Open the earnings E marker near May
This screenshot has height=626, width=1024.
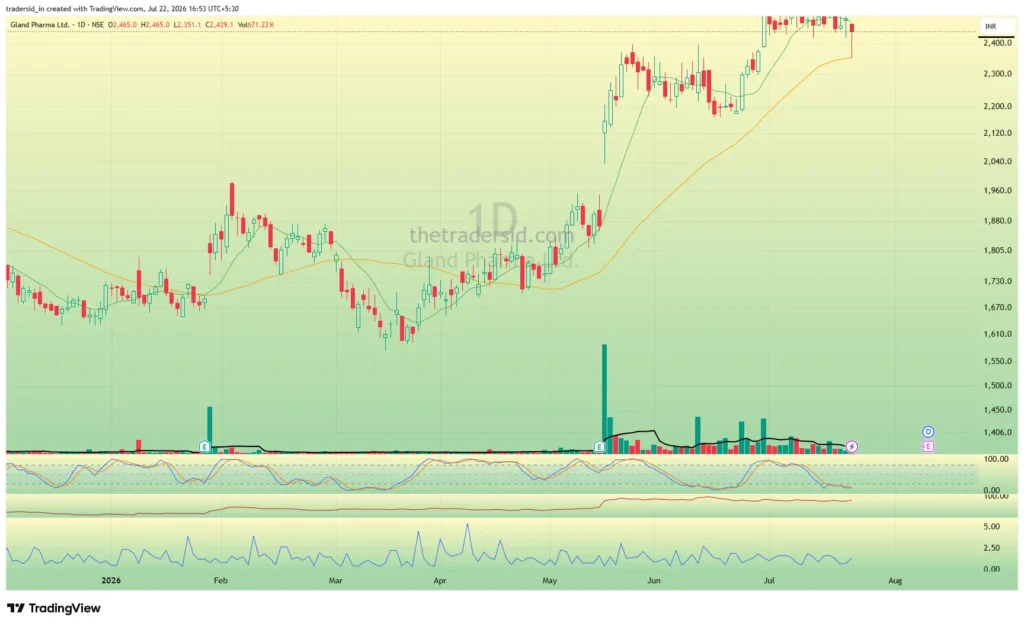[599, 447]
